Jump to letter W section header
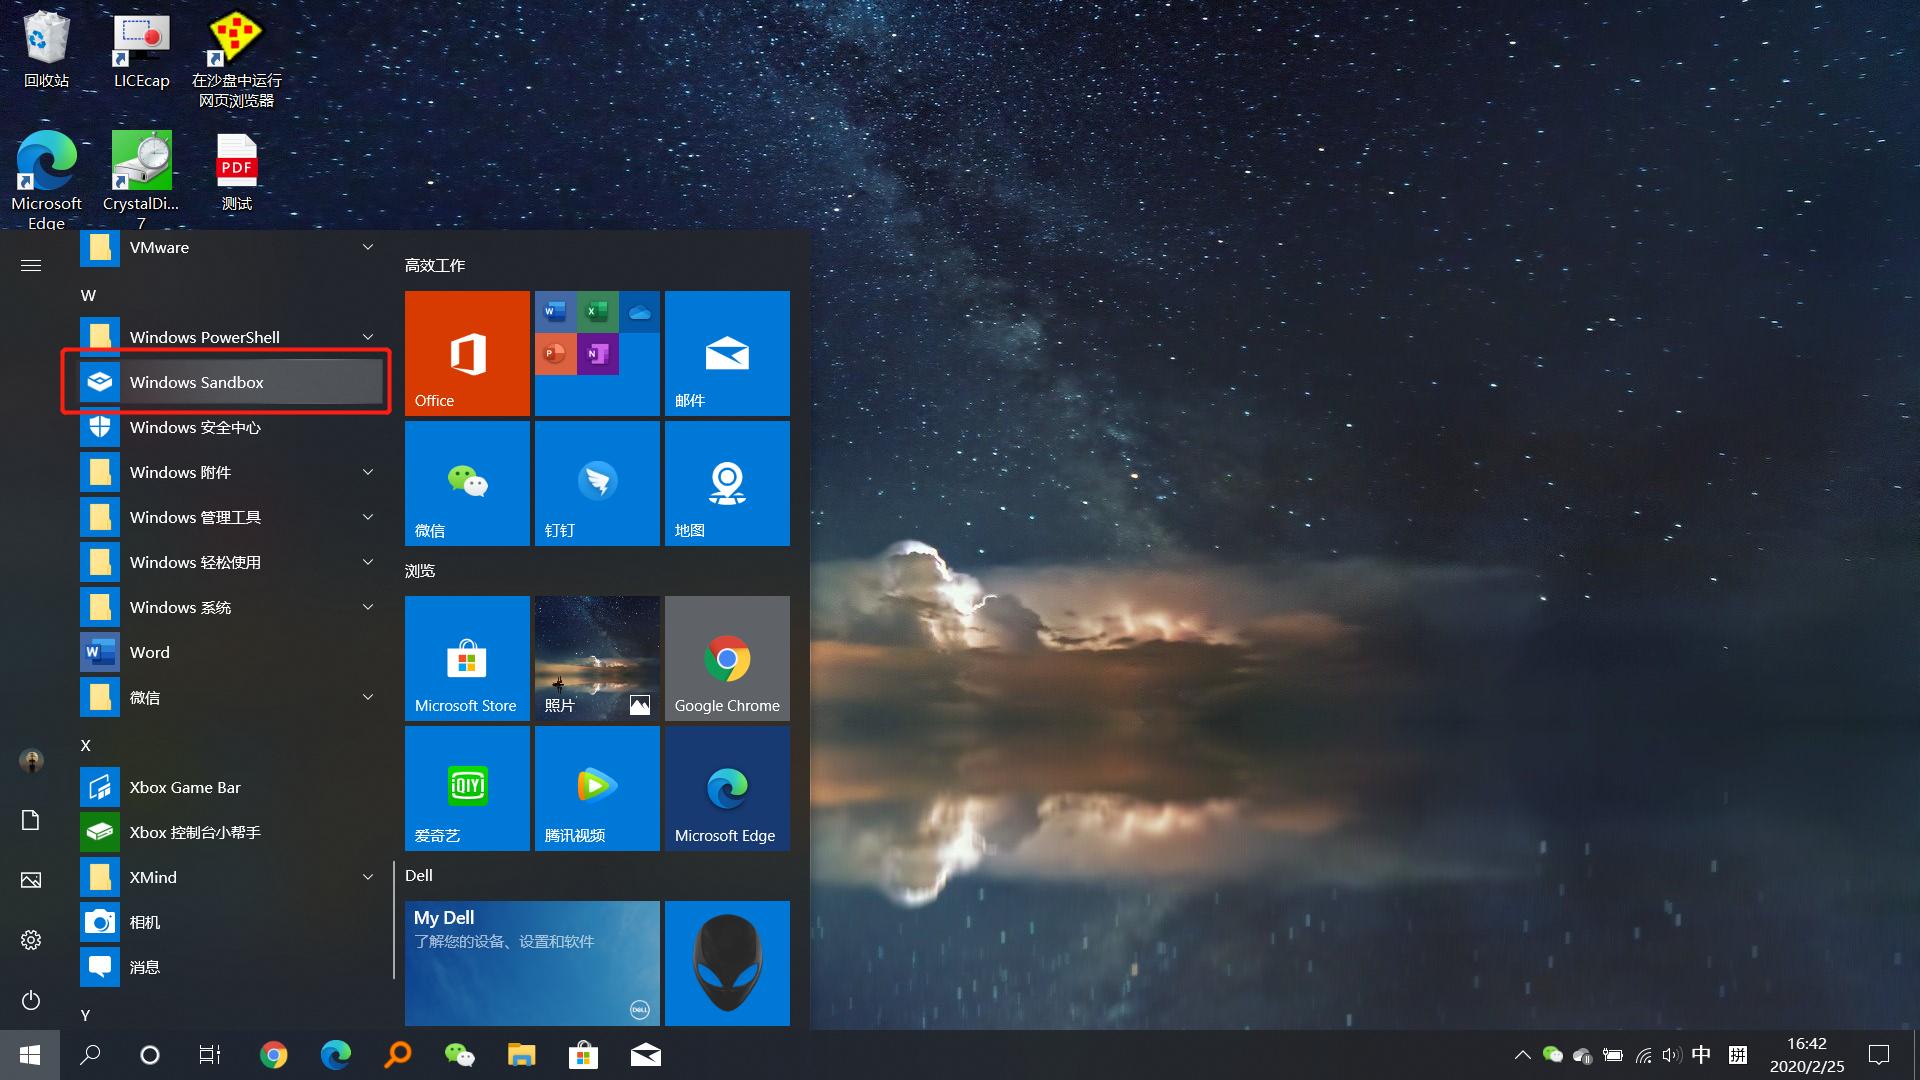 tap(88, 295)
